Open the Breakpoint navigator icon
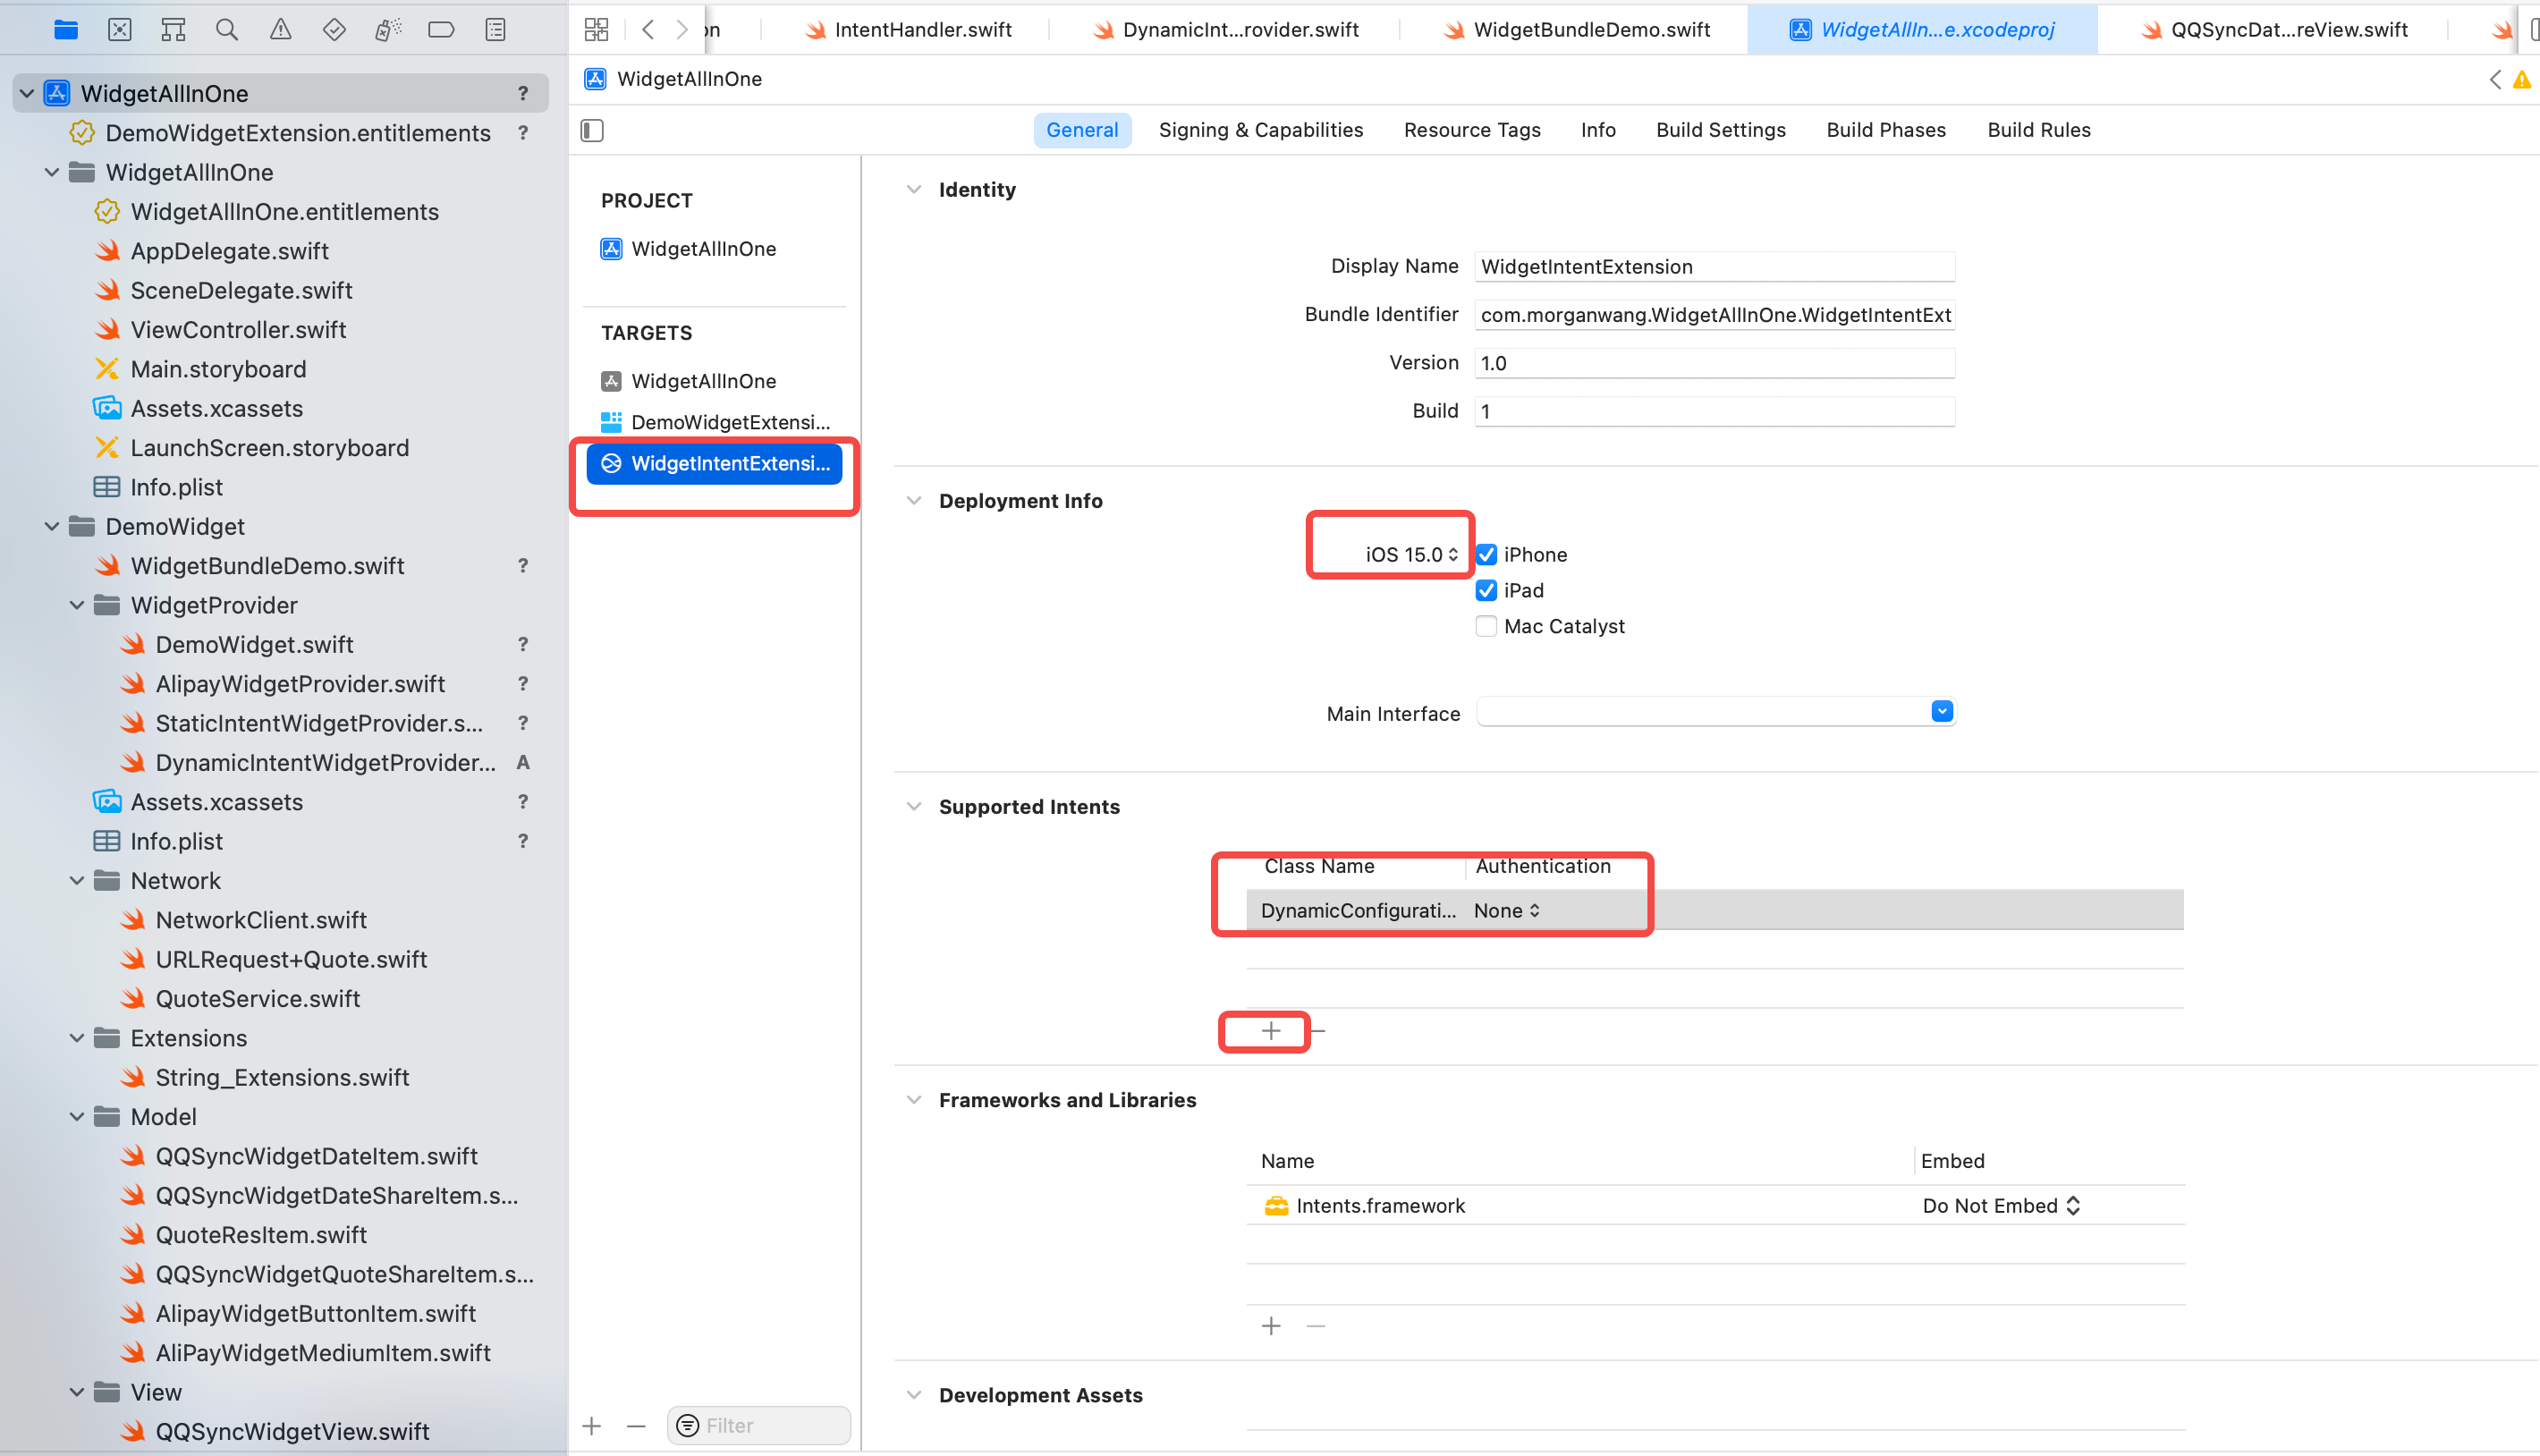2540x1456 pixels. (x=441, y=30)
